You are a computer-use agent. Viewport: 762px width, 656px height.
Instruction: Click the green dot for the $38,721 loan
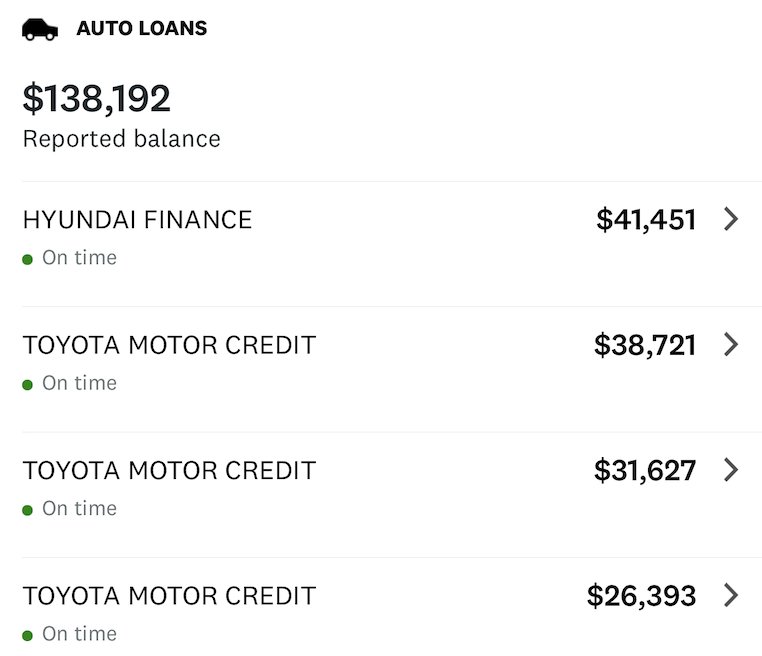coord(28,385)
